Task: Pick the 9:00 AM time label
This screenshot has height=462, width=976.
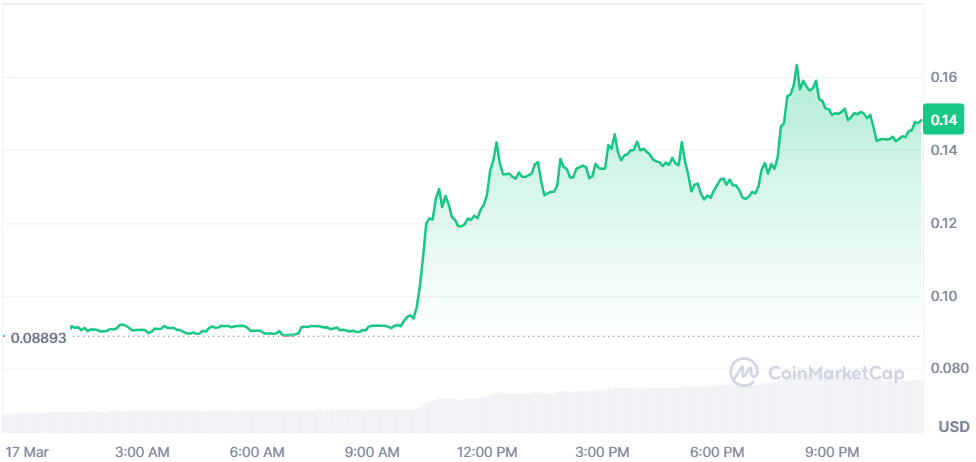Action: pyautogui.click(x=373, y=451)
